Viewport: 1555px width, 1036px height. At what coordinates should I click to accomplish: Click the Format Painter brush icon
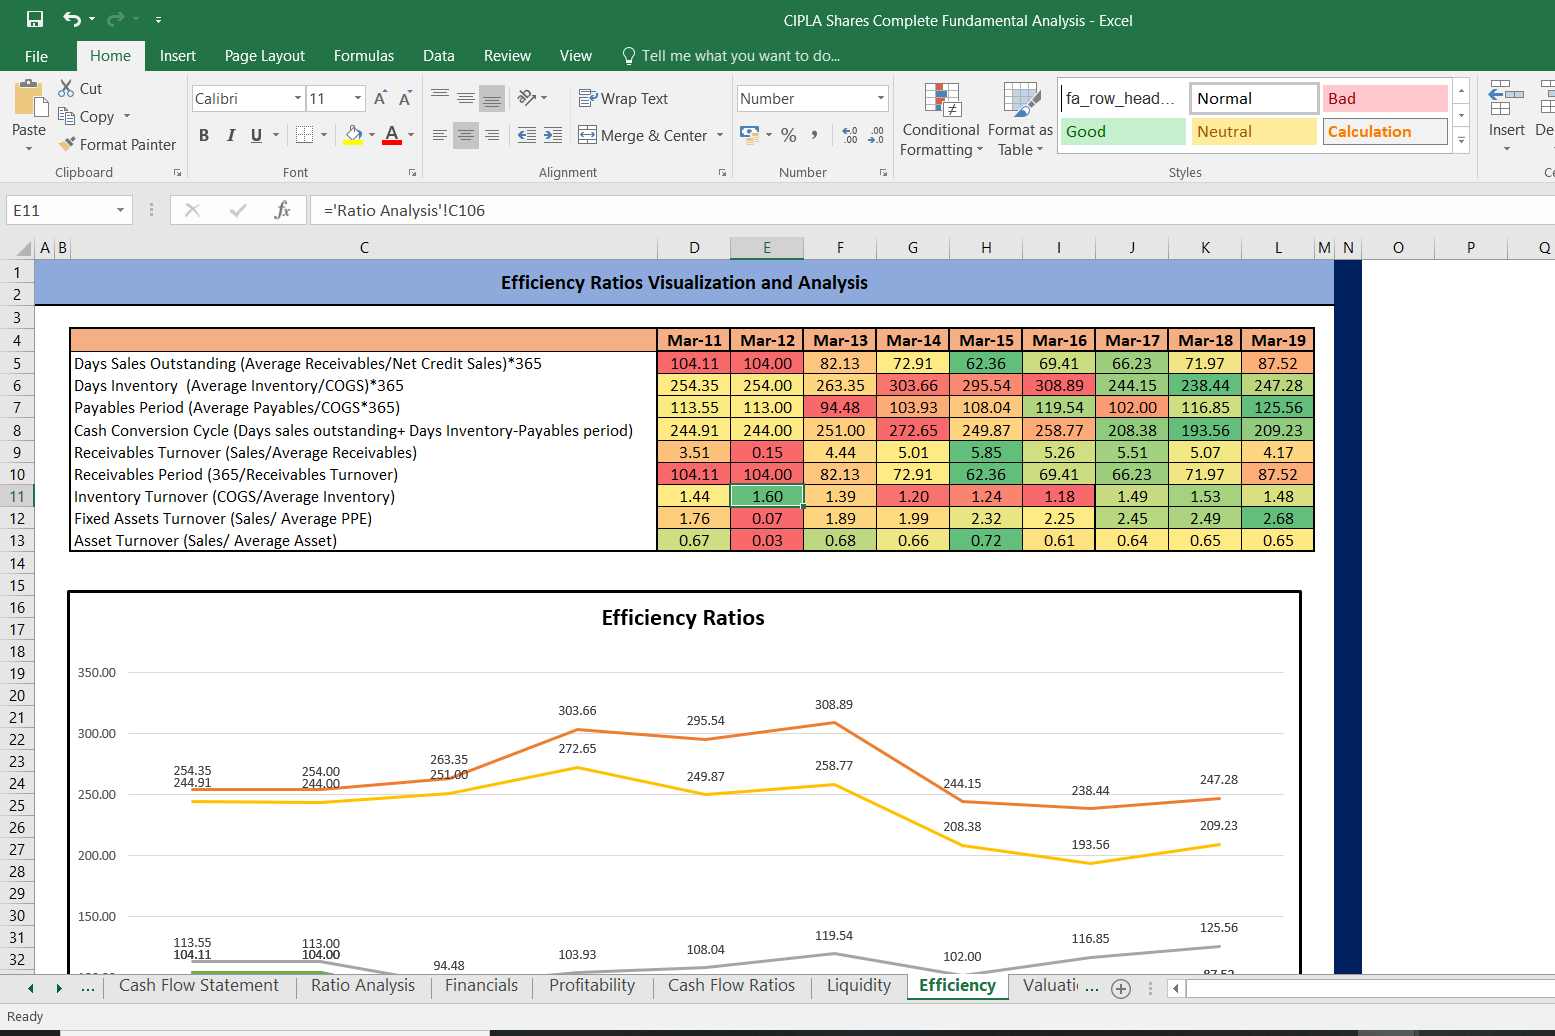tap(67, 144)
